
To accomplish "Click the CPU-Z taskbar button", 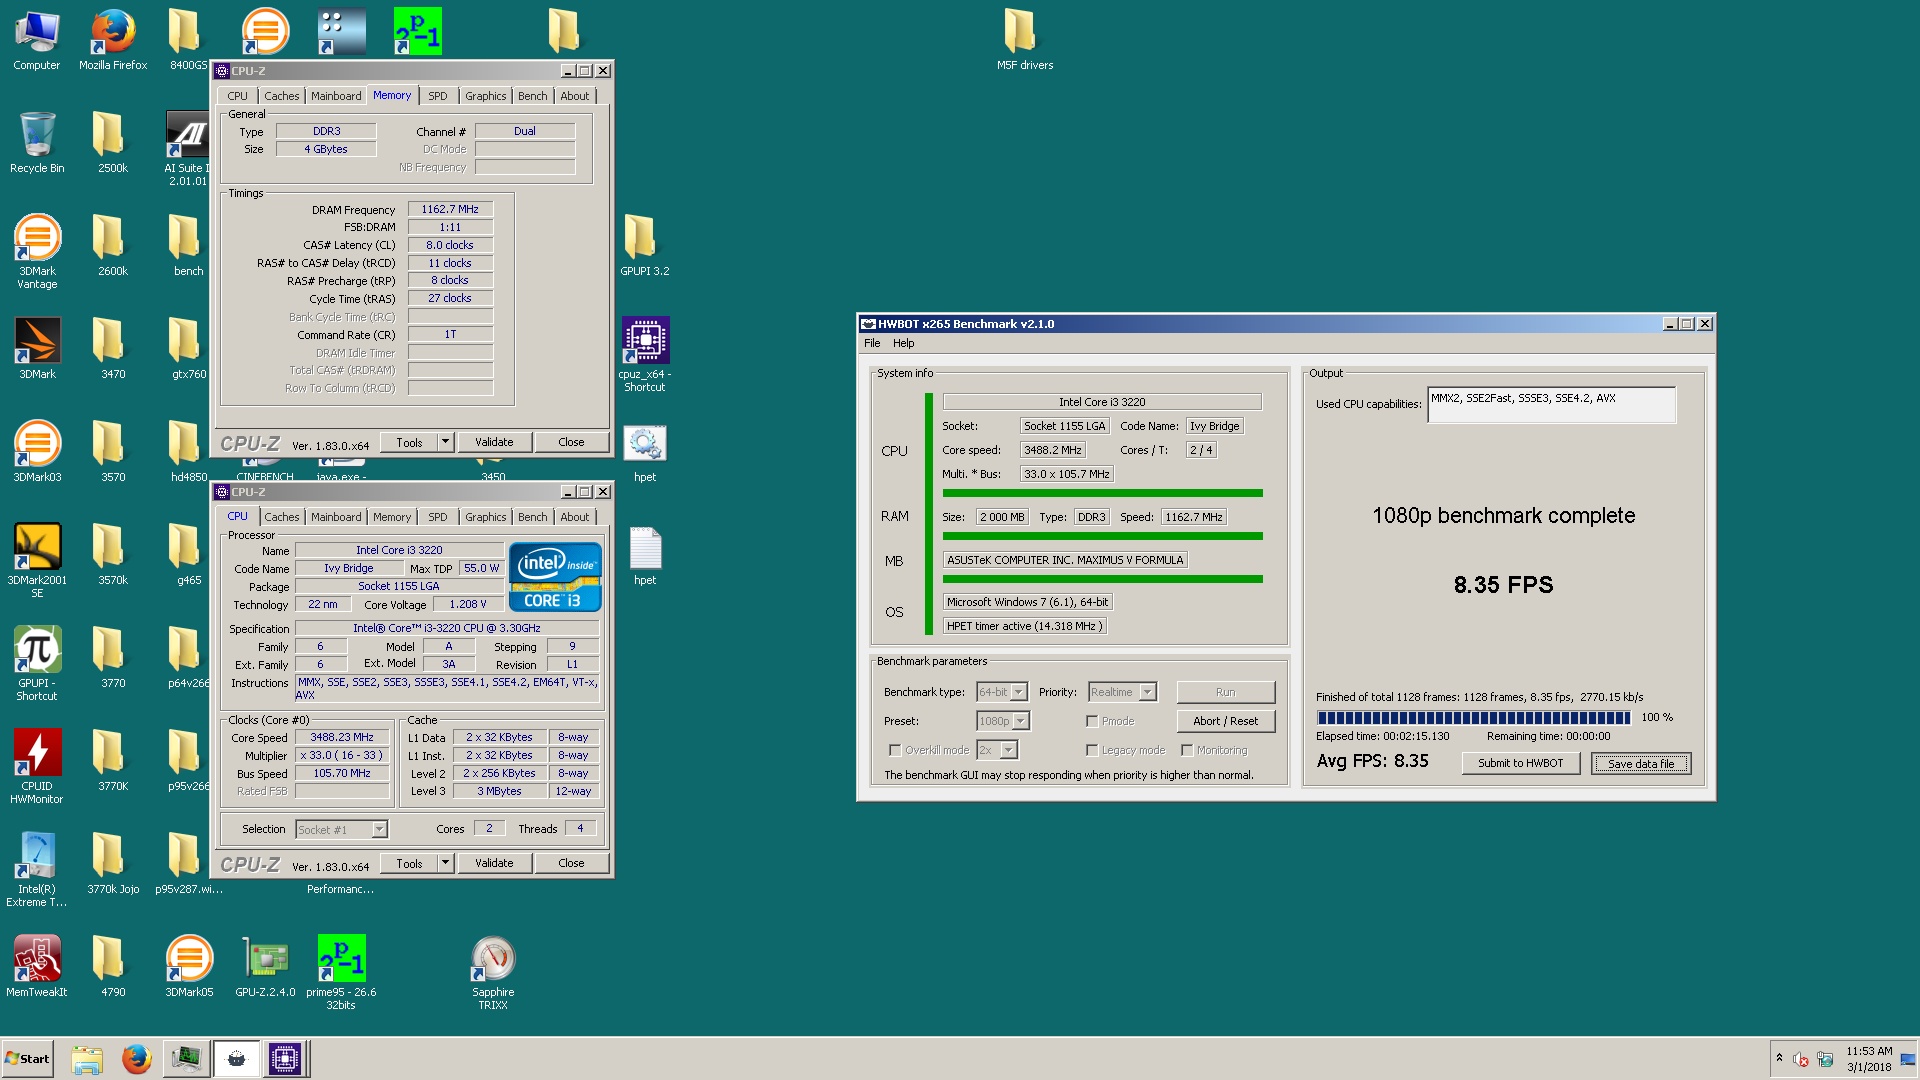I will (x=285, y=1059).
